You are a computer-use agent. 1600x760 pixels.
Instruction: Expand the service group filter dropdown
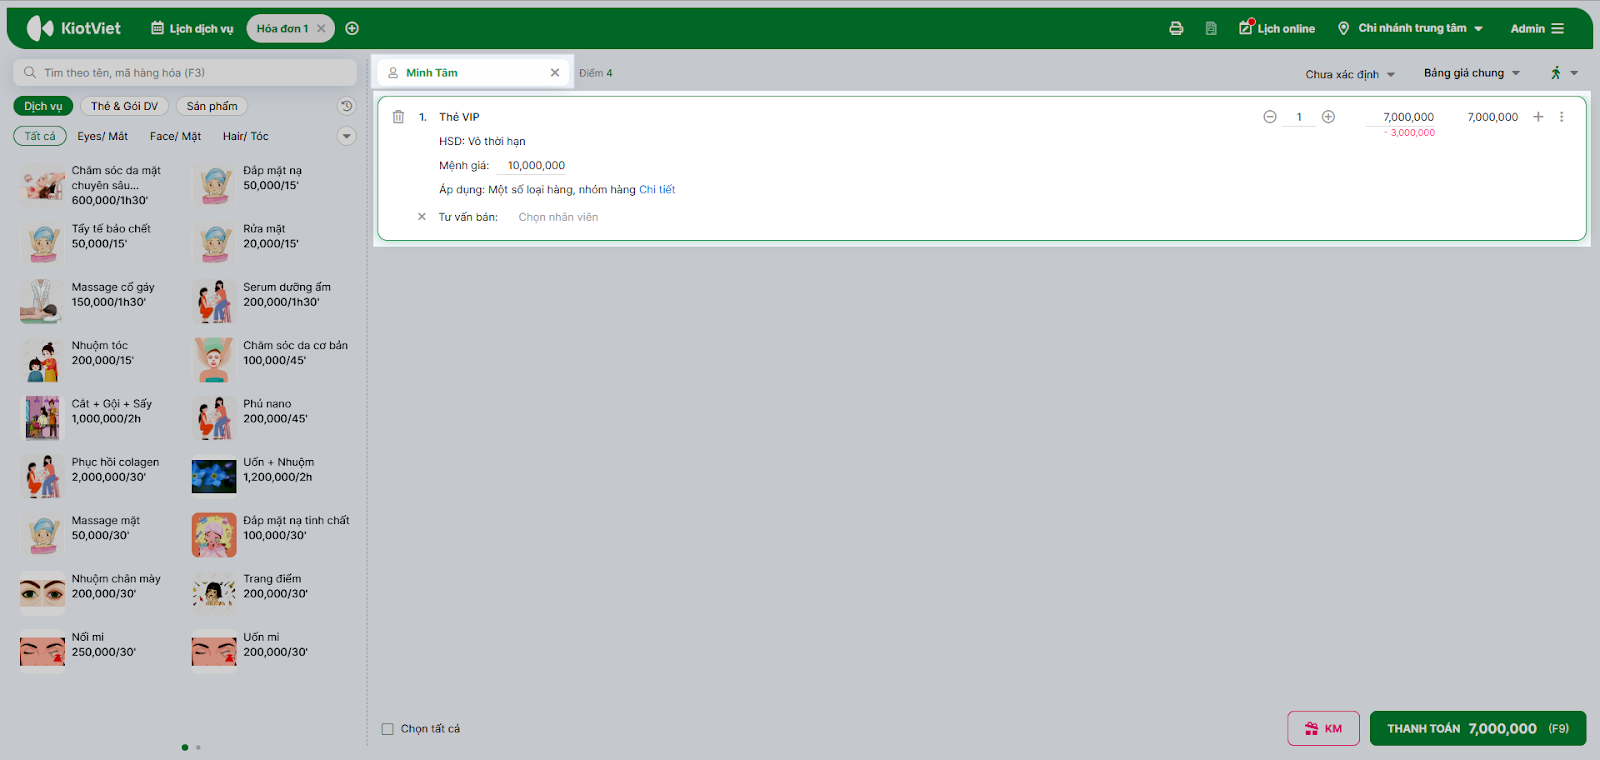346,136
